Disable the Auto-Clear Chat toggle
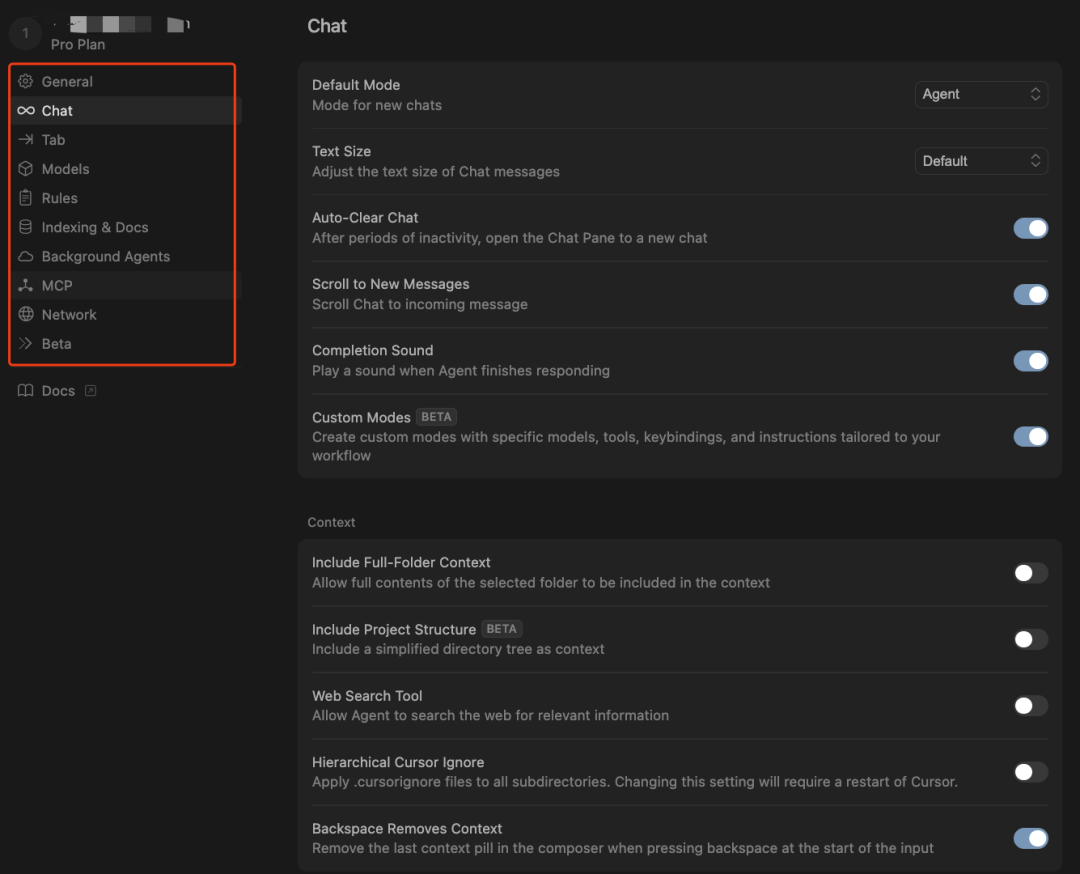Screen dimensions: 1080x874 pos(1030,228)
